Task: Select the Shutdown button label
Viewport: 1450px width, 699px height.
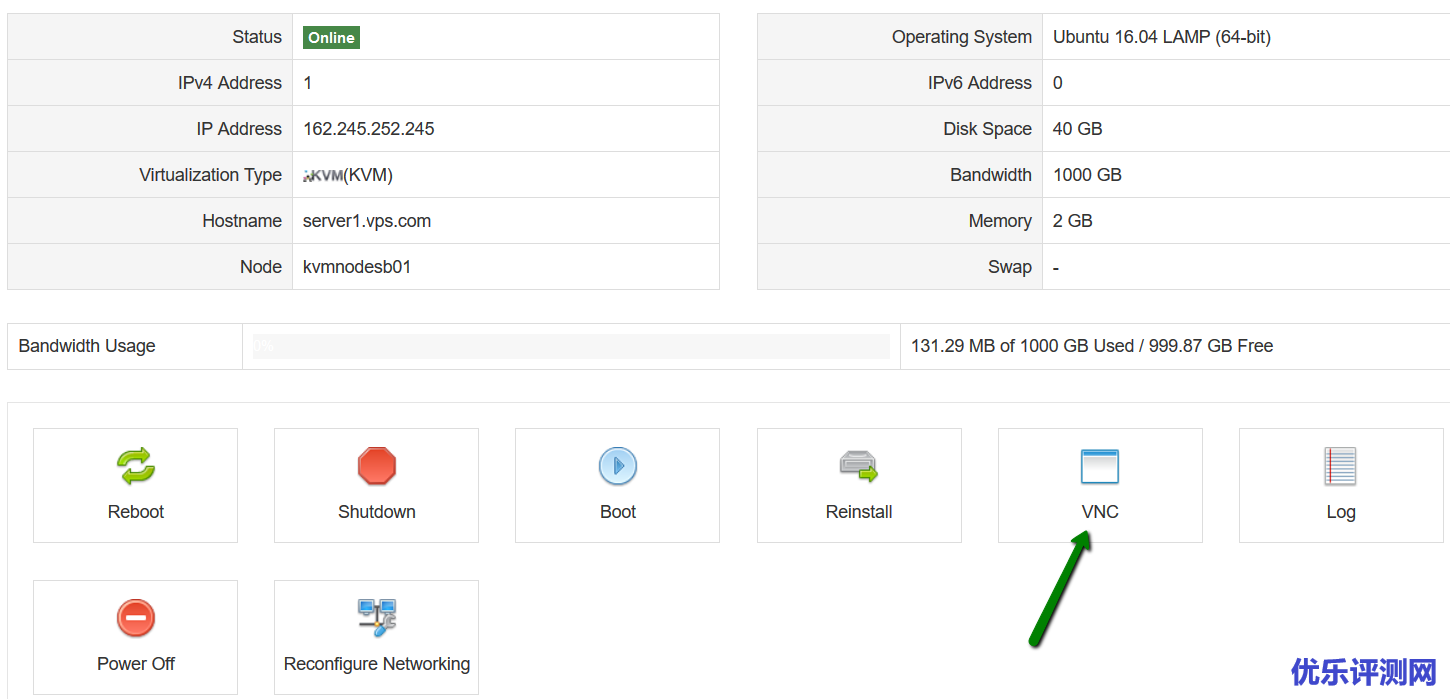Action: coord(377,512)
